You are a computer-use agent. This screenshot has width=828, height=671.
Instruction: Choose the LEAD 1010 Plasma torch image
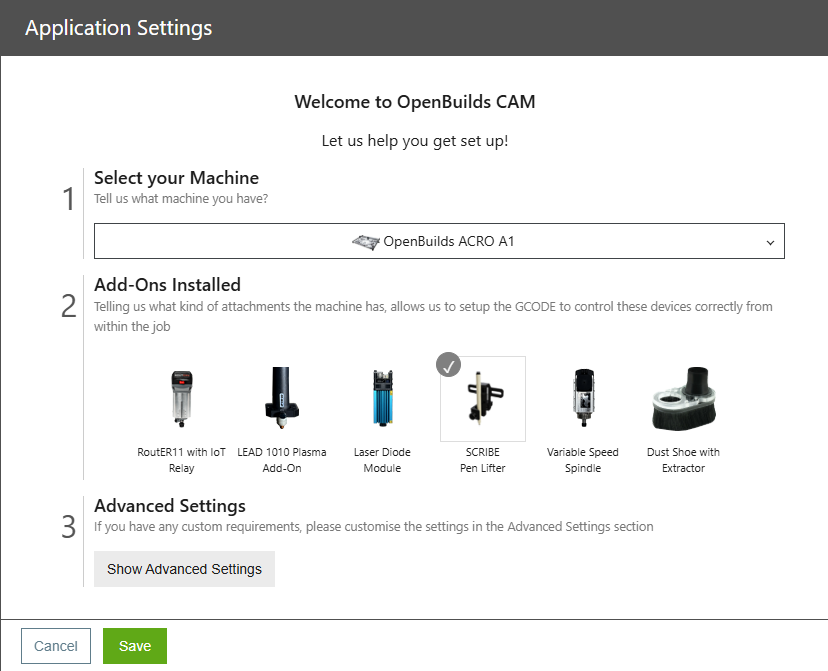(281, 399)
